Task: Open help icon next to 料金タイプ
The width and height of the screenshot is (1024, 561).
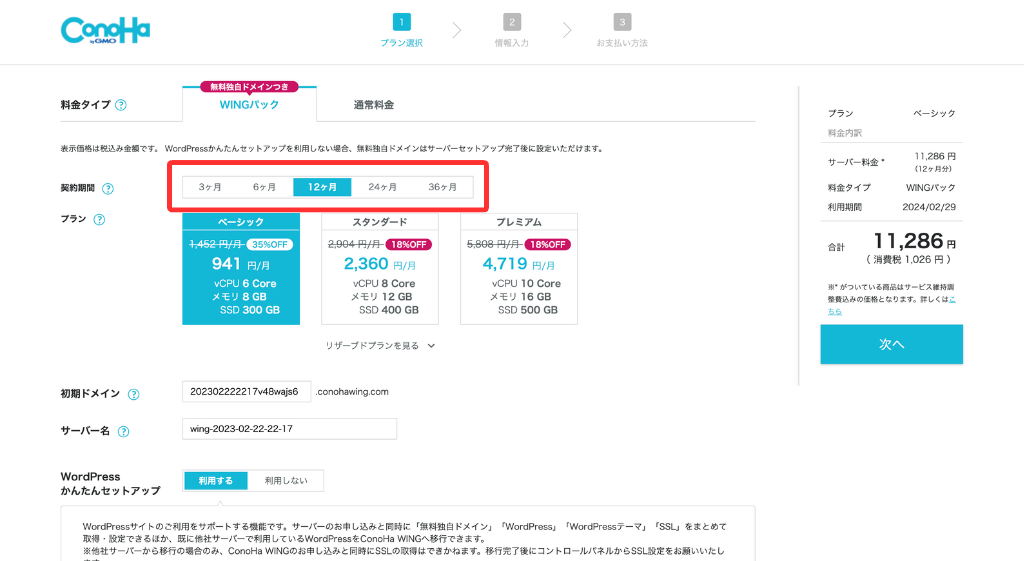Action: (x=121, y=105)
